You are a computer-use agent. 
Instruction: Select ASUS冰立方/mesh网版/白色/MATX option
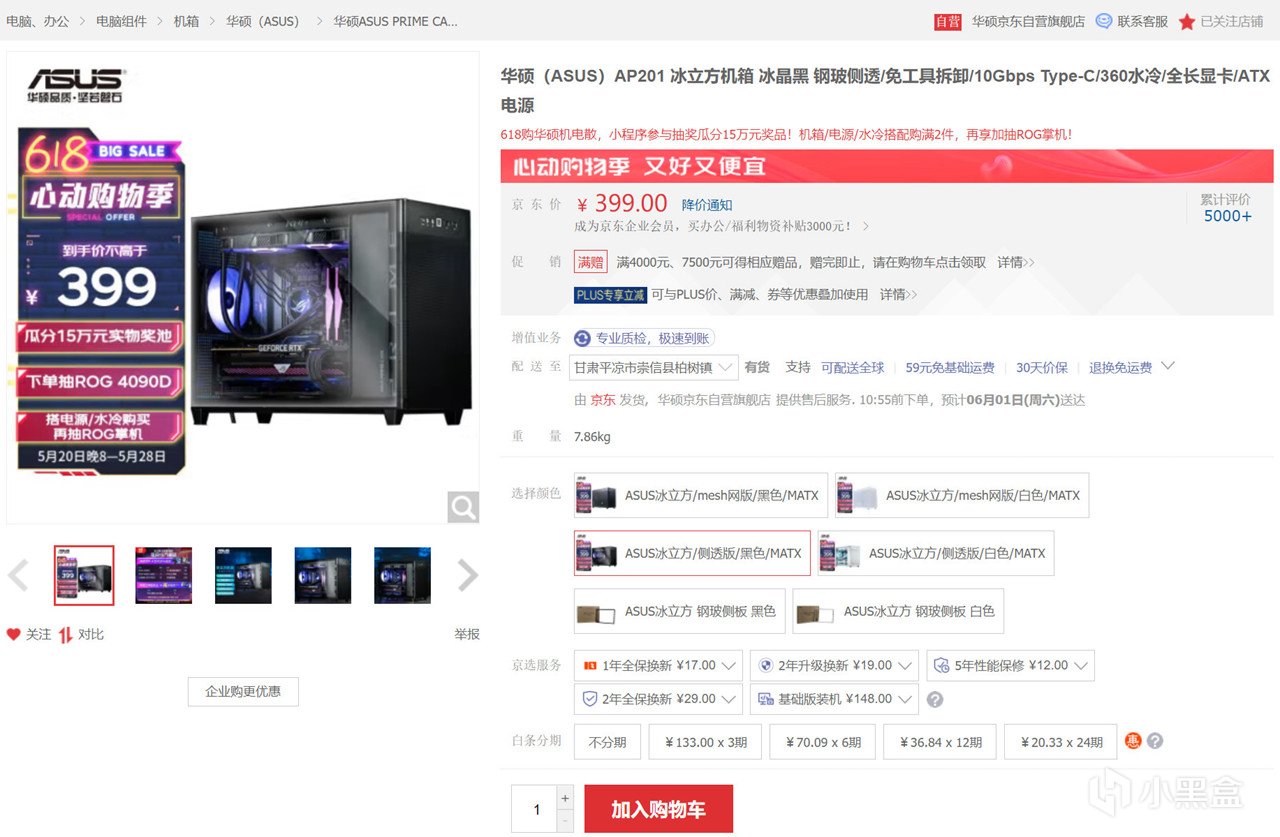click(x=962, y=495)
